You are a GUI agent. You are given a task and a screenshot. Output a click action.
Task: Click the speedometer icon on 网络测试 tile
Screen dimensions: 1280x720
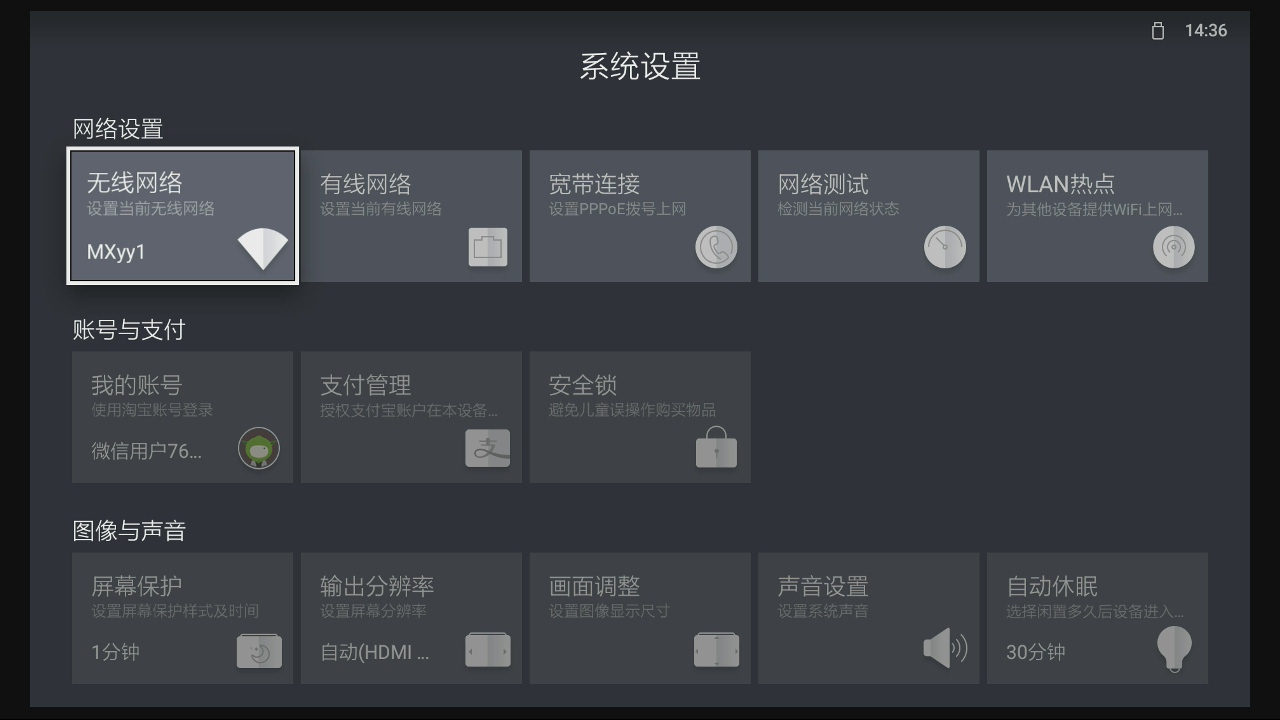(945, 247)
